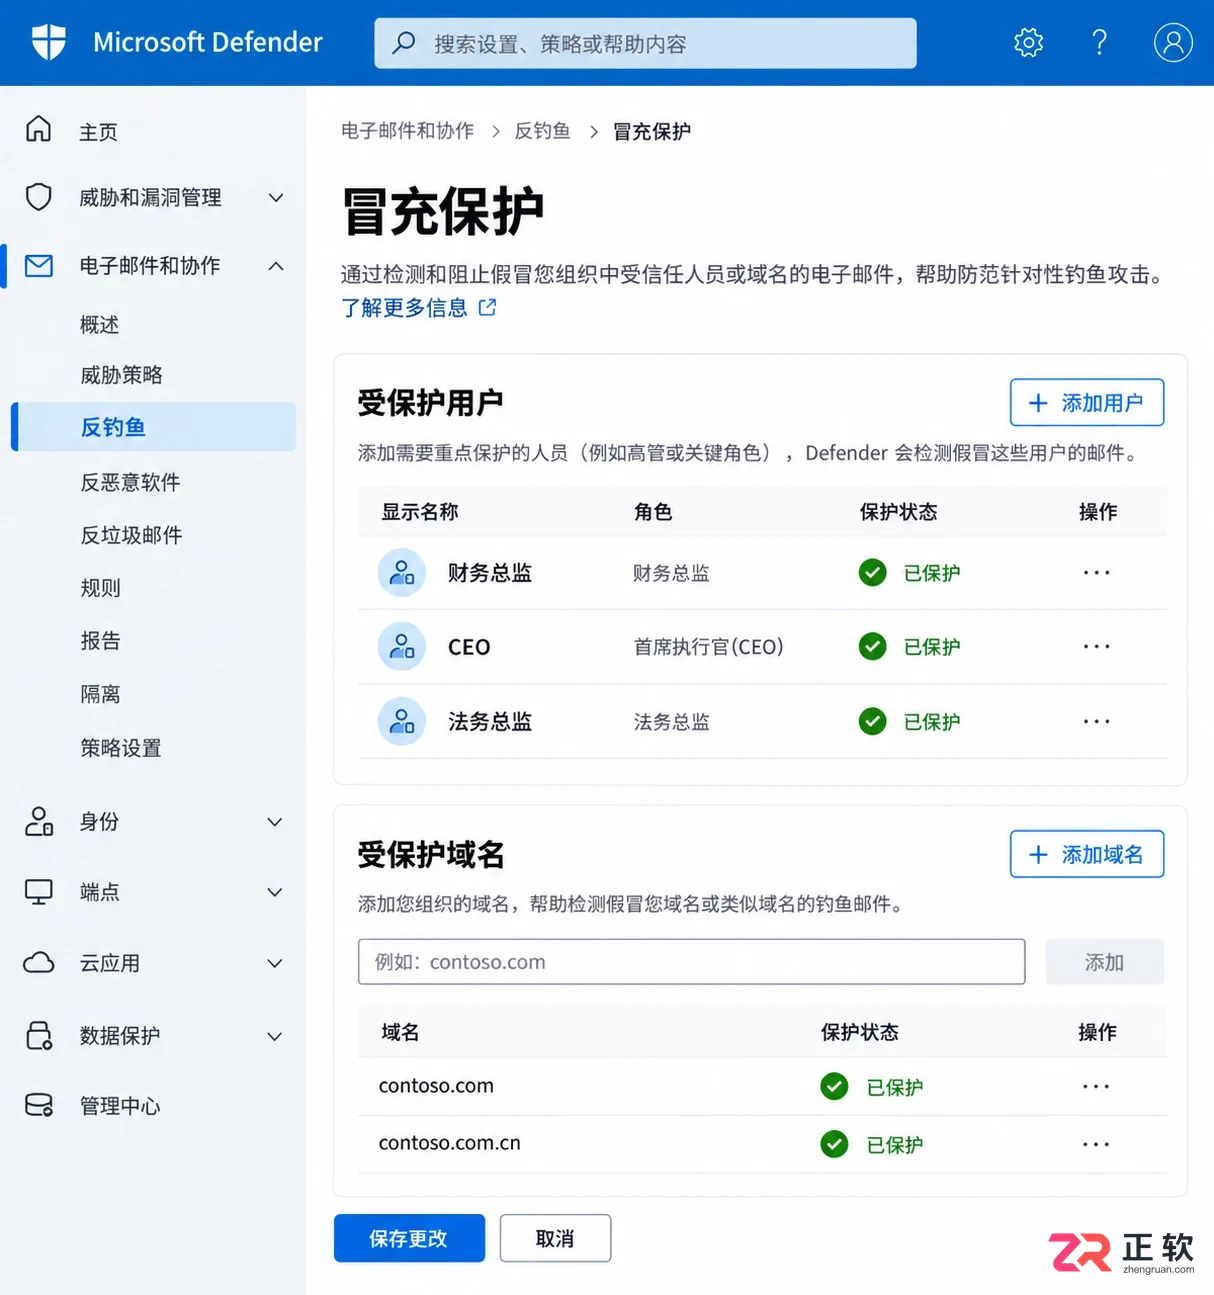Open 概述 under email and collaboration
Image resolution: width=1214 pixels, height=1295 pixels.
99,325
